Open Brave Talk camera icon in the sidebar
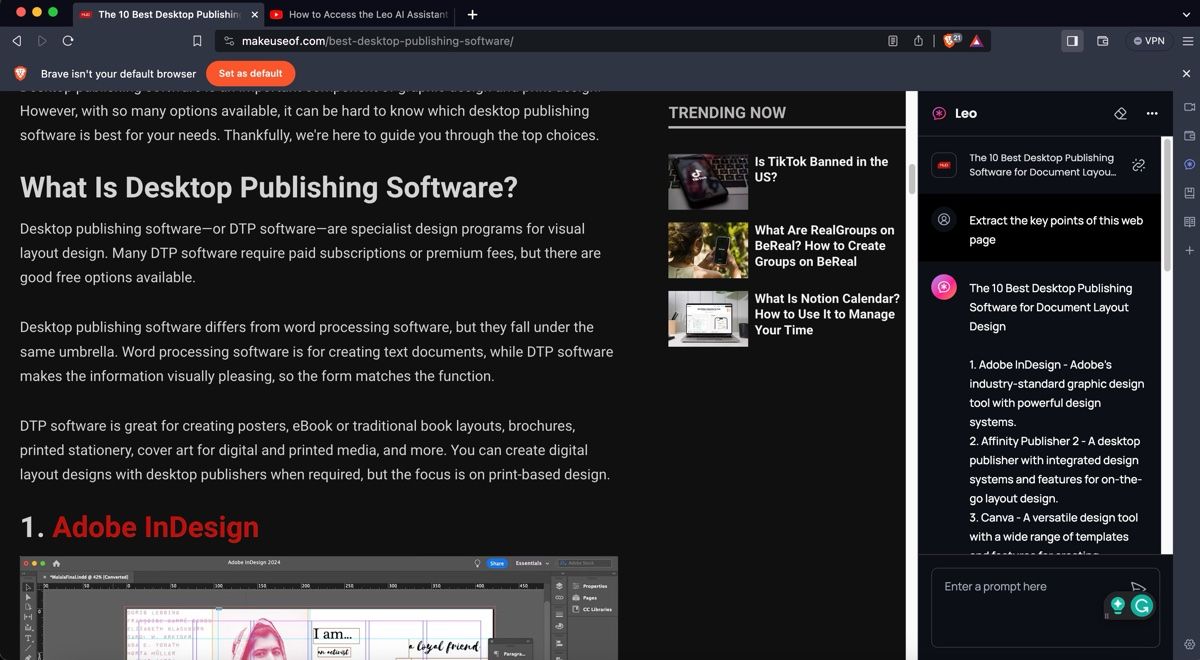The image size is (1200, 660). [1189, 107]
